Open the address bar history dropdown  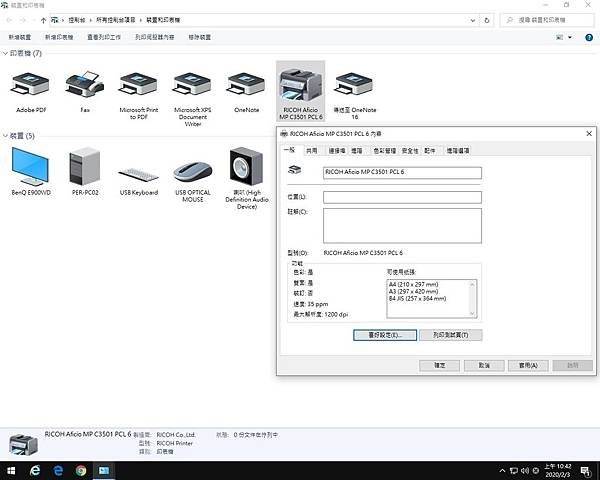click(x=473, y=20)
